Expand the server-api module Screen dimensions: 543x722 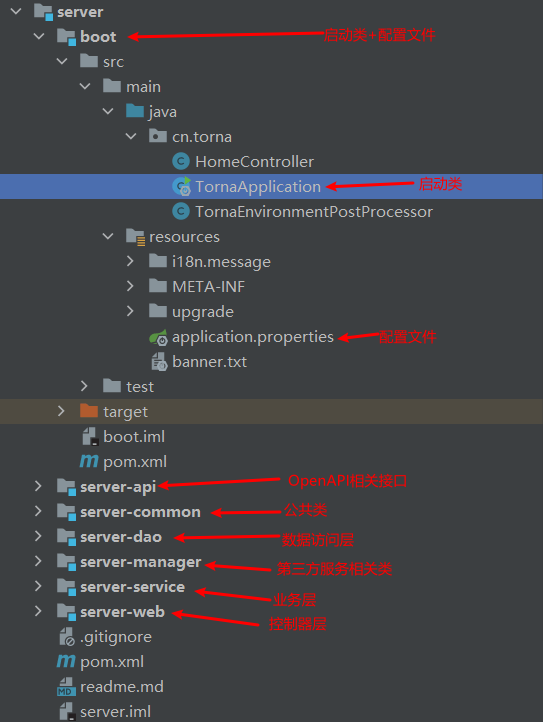click(38, 486)
